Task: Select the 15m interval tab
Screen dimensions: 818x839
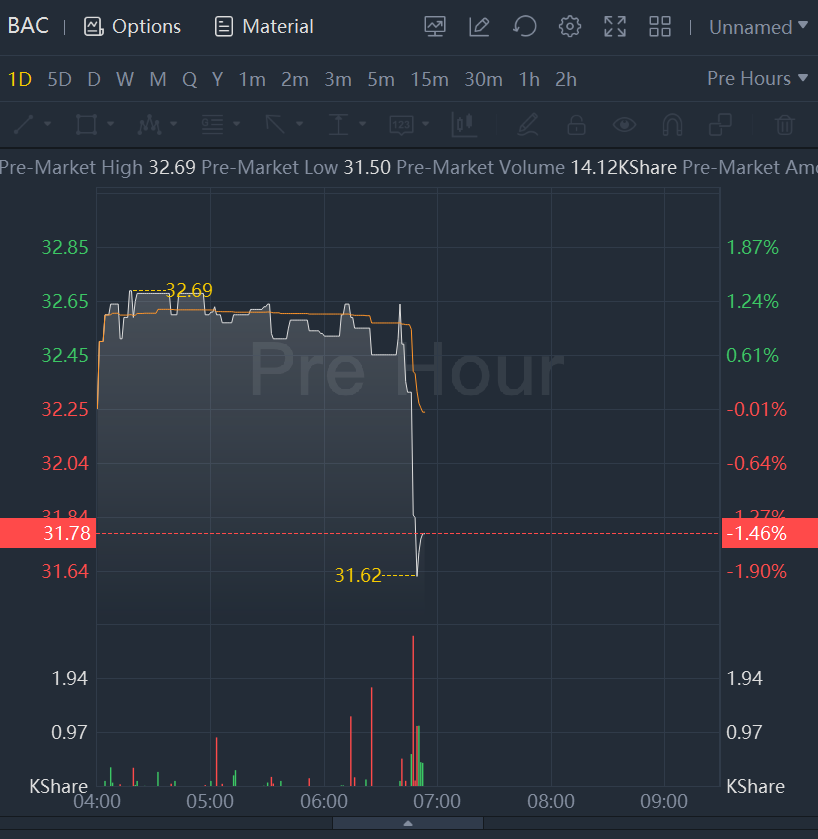Action: pos(429,79)
